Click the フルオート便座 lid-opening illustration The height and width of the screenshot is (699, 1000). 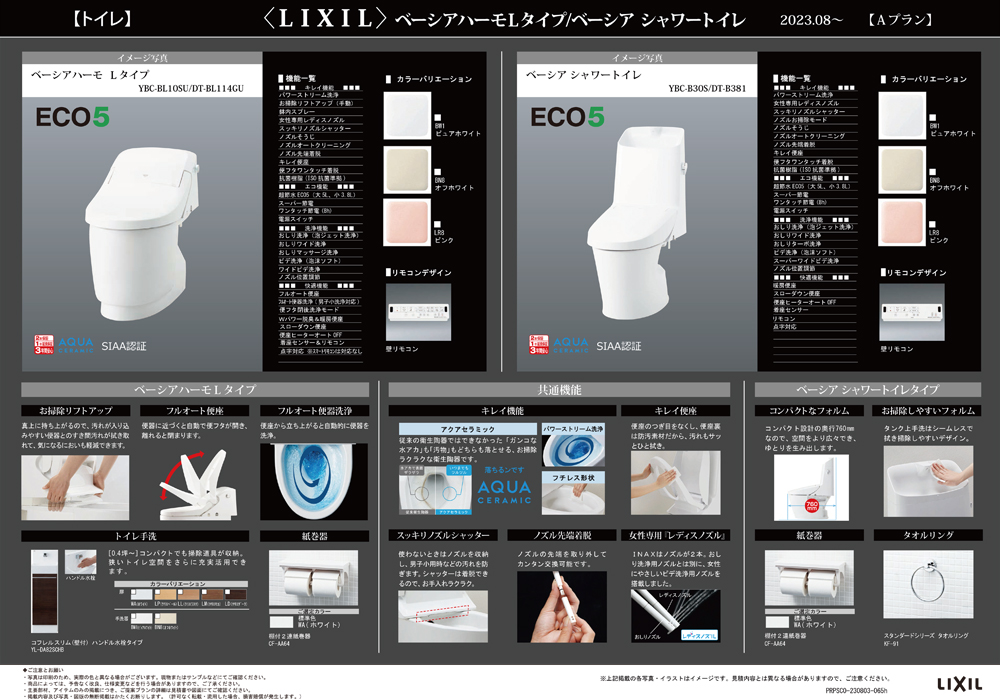point(196,483)
